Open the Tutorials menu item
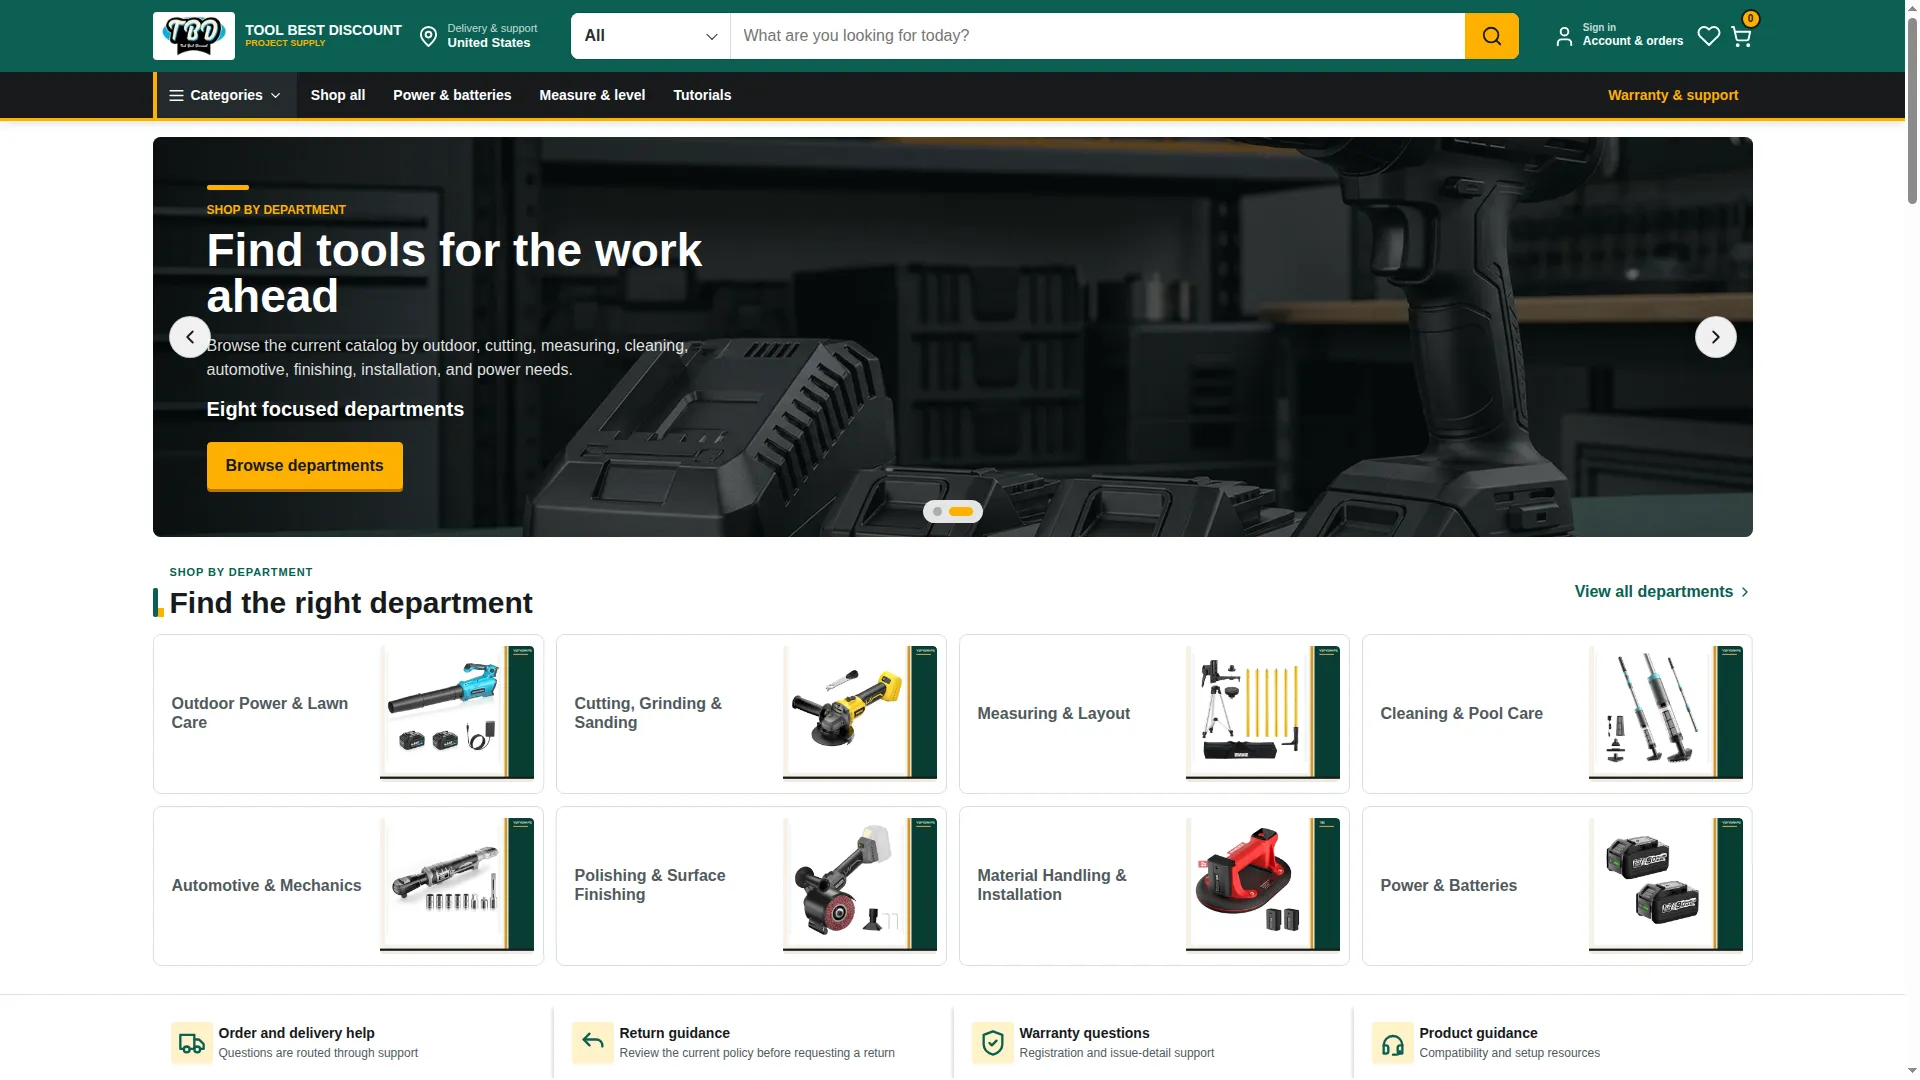This screenshot has height=1080, width=1920. coord(702,95)
